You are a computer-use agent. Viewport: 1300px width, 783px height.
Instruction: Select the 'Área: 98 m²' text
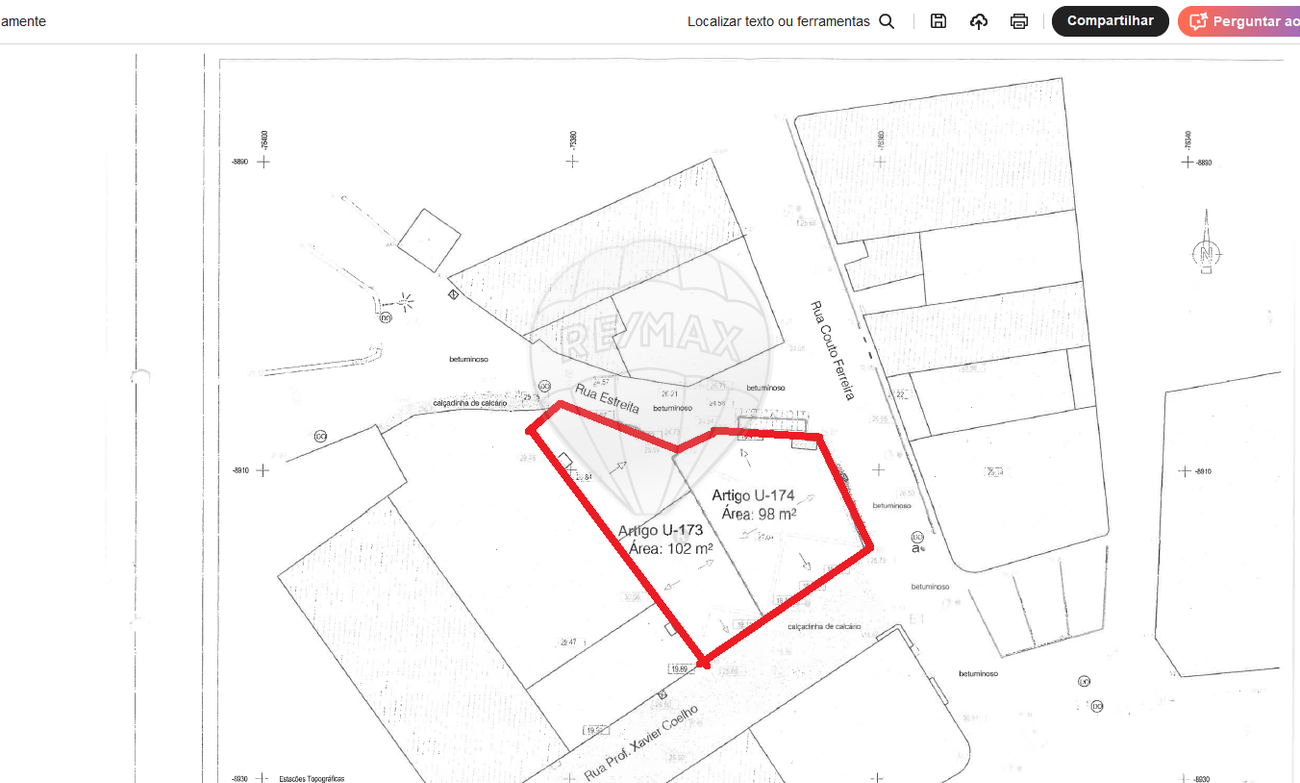pos(759,513)
